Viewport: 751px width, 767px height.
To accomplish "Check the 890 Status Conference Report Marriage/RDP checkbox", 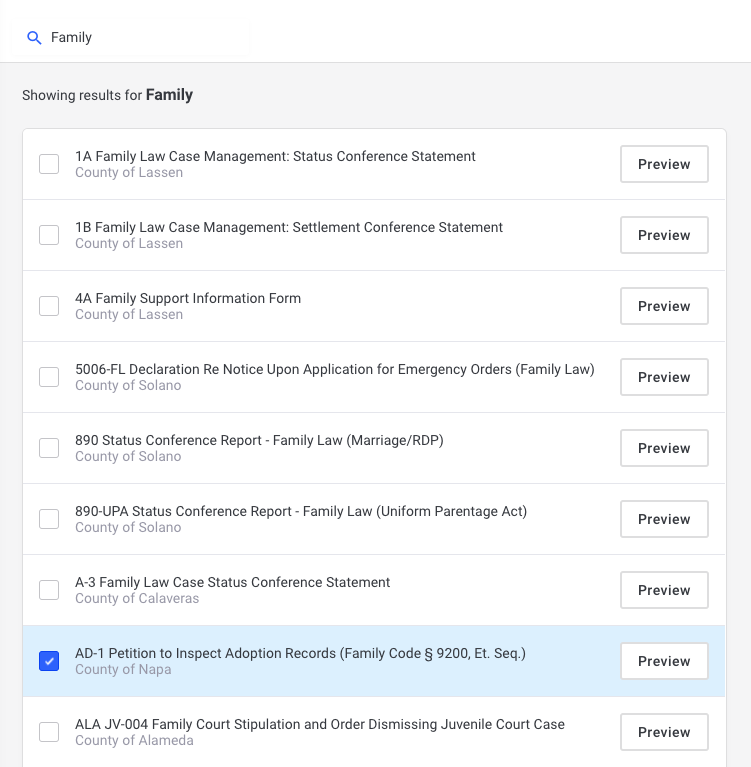I will [49, 448].
